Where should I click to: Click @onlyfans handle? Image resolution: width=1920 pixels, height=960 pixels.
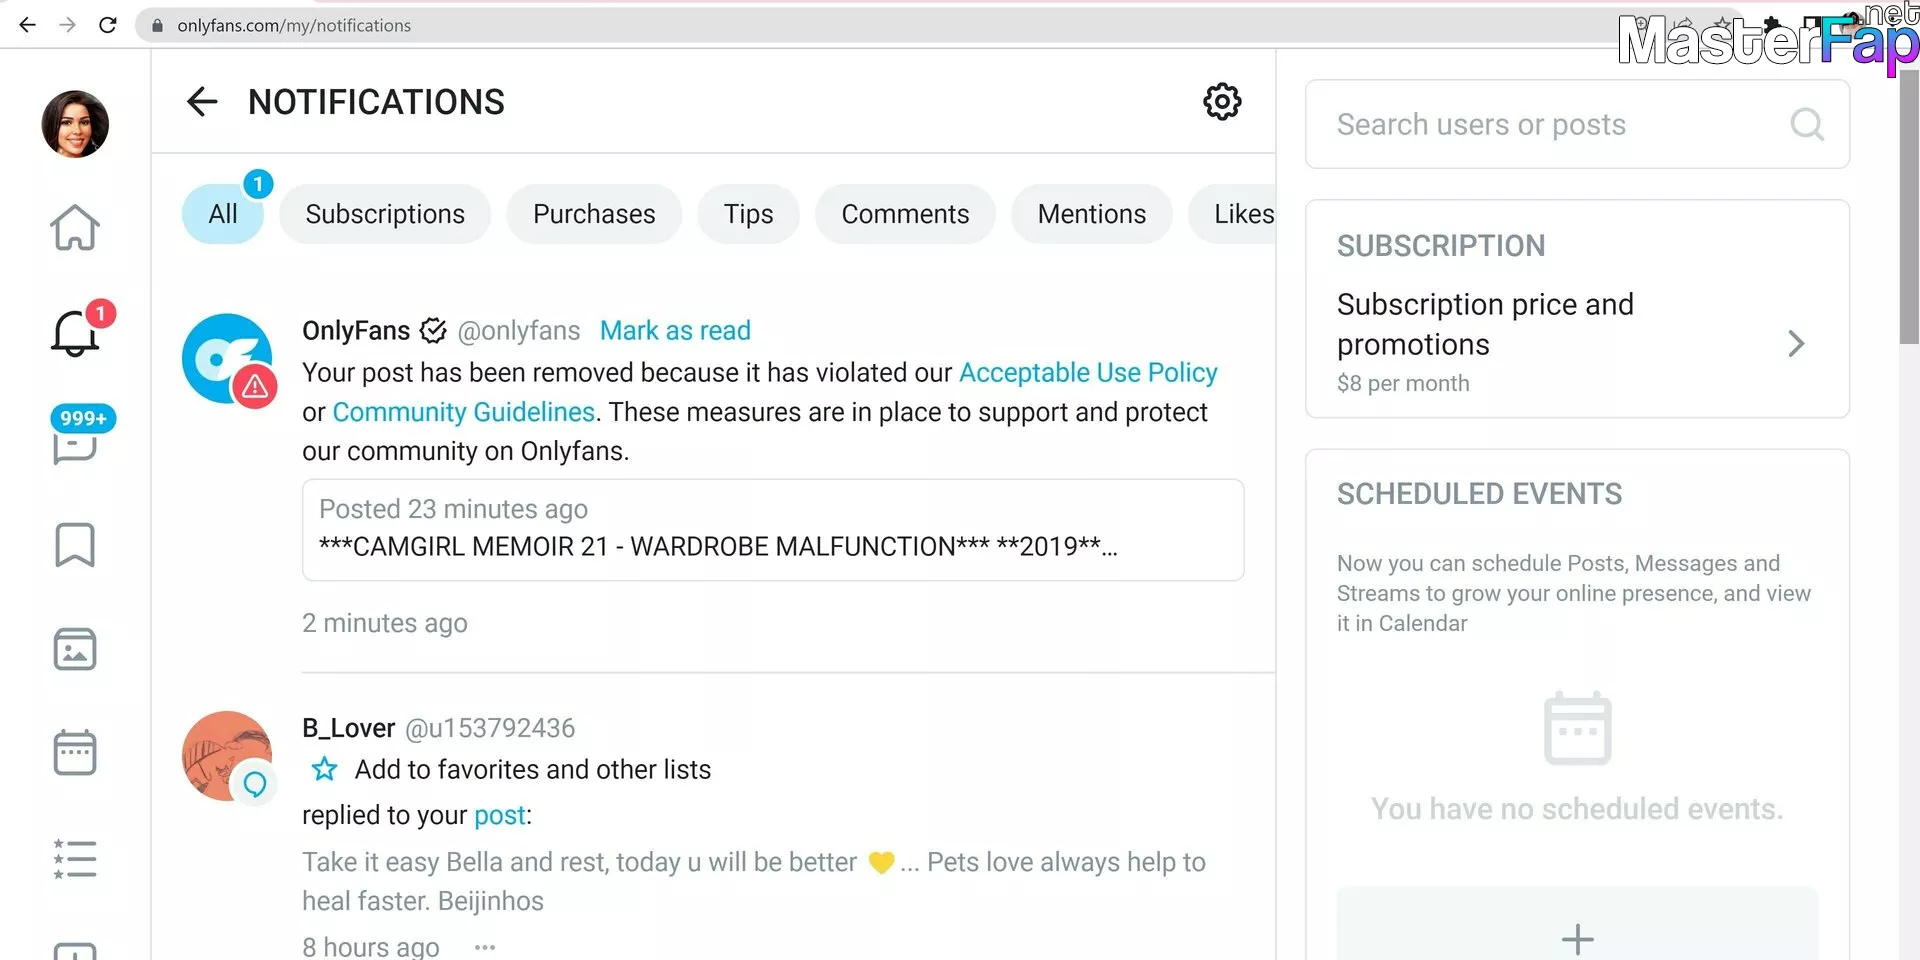(x=518, y=331)
